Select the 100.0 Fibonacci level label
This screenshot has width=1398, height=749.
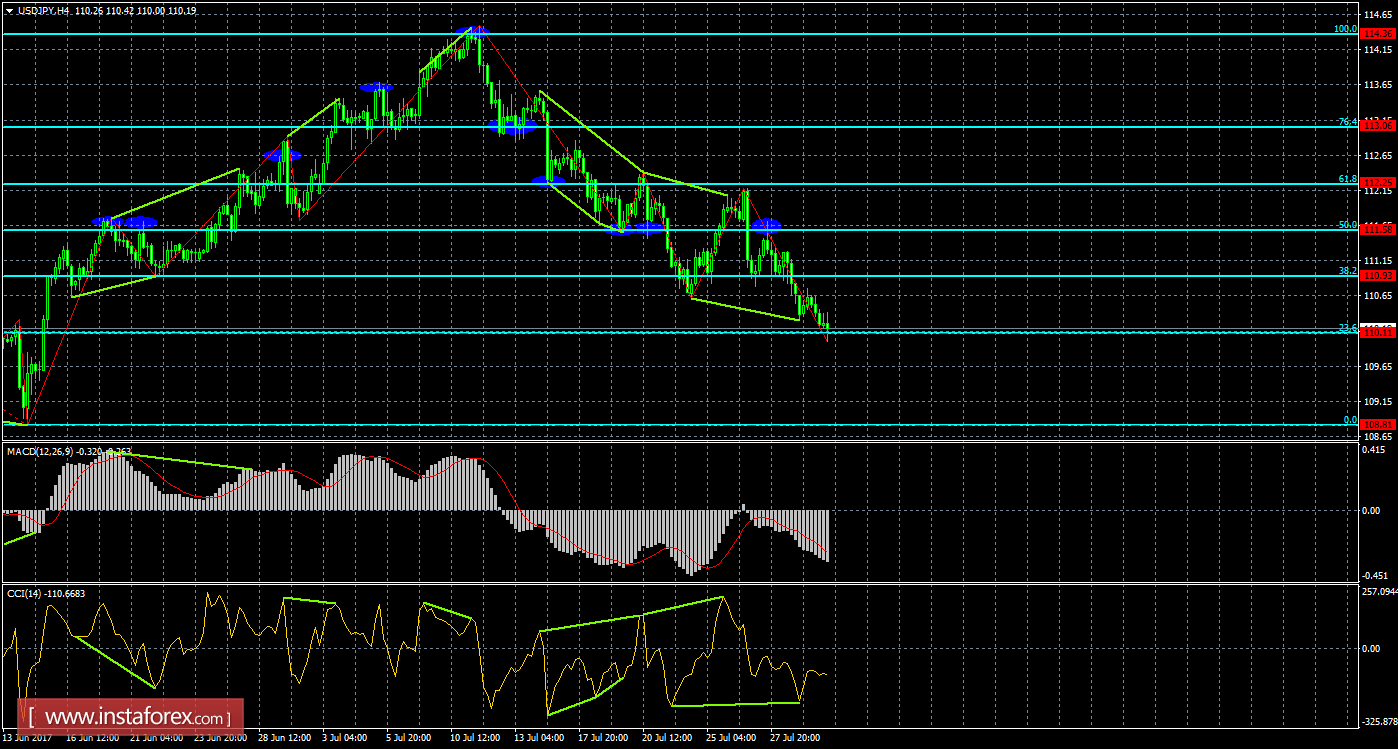tap(1346, 29)
